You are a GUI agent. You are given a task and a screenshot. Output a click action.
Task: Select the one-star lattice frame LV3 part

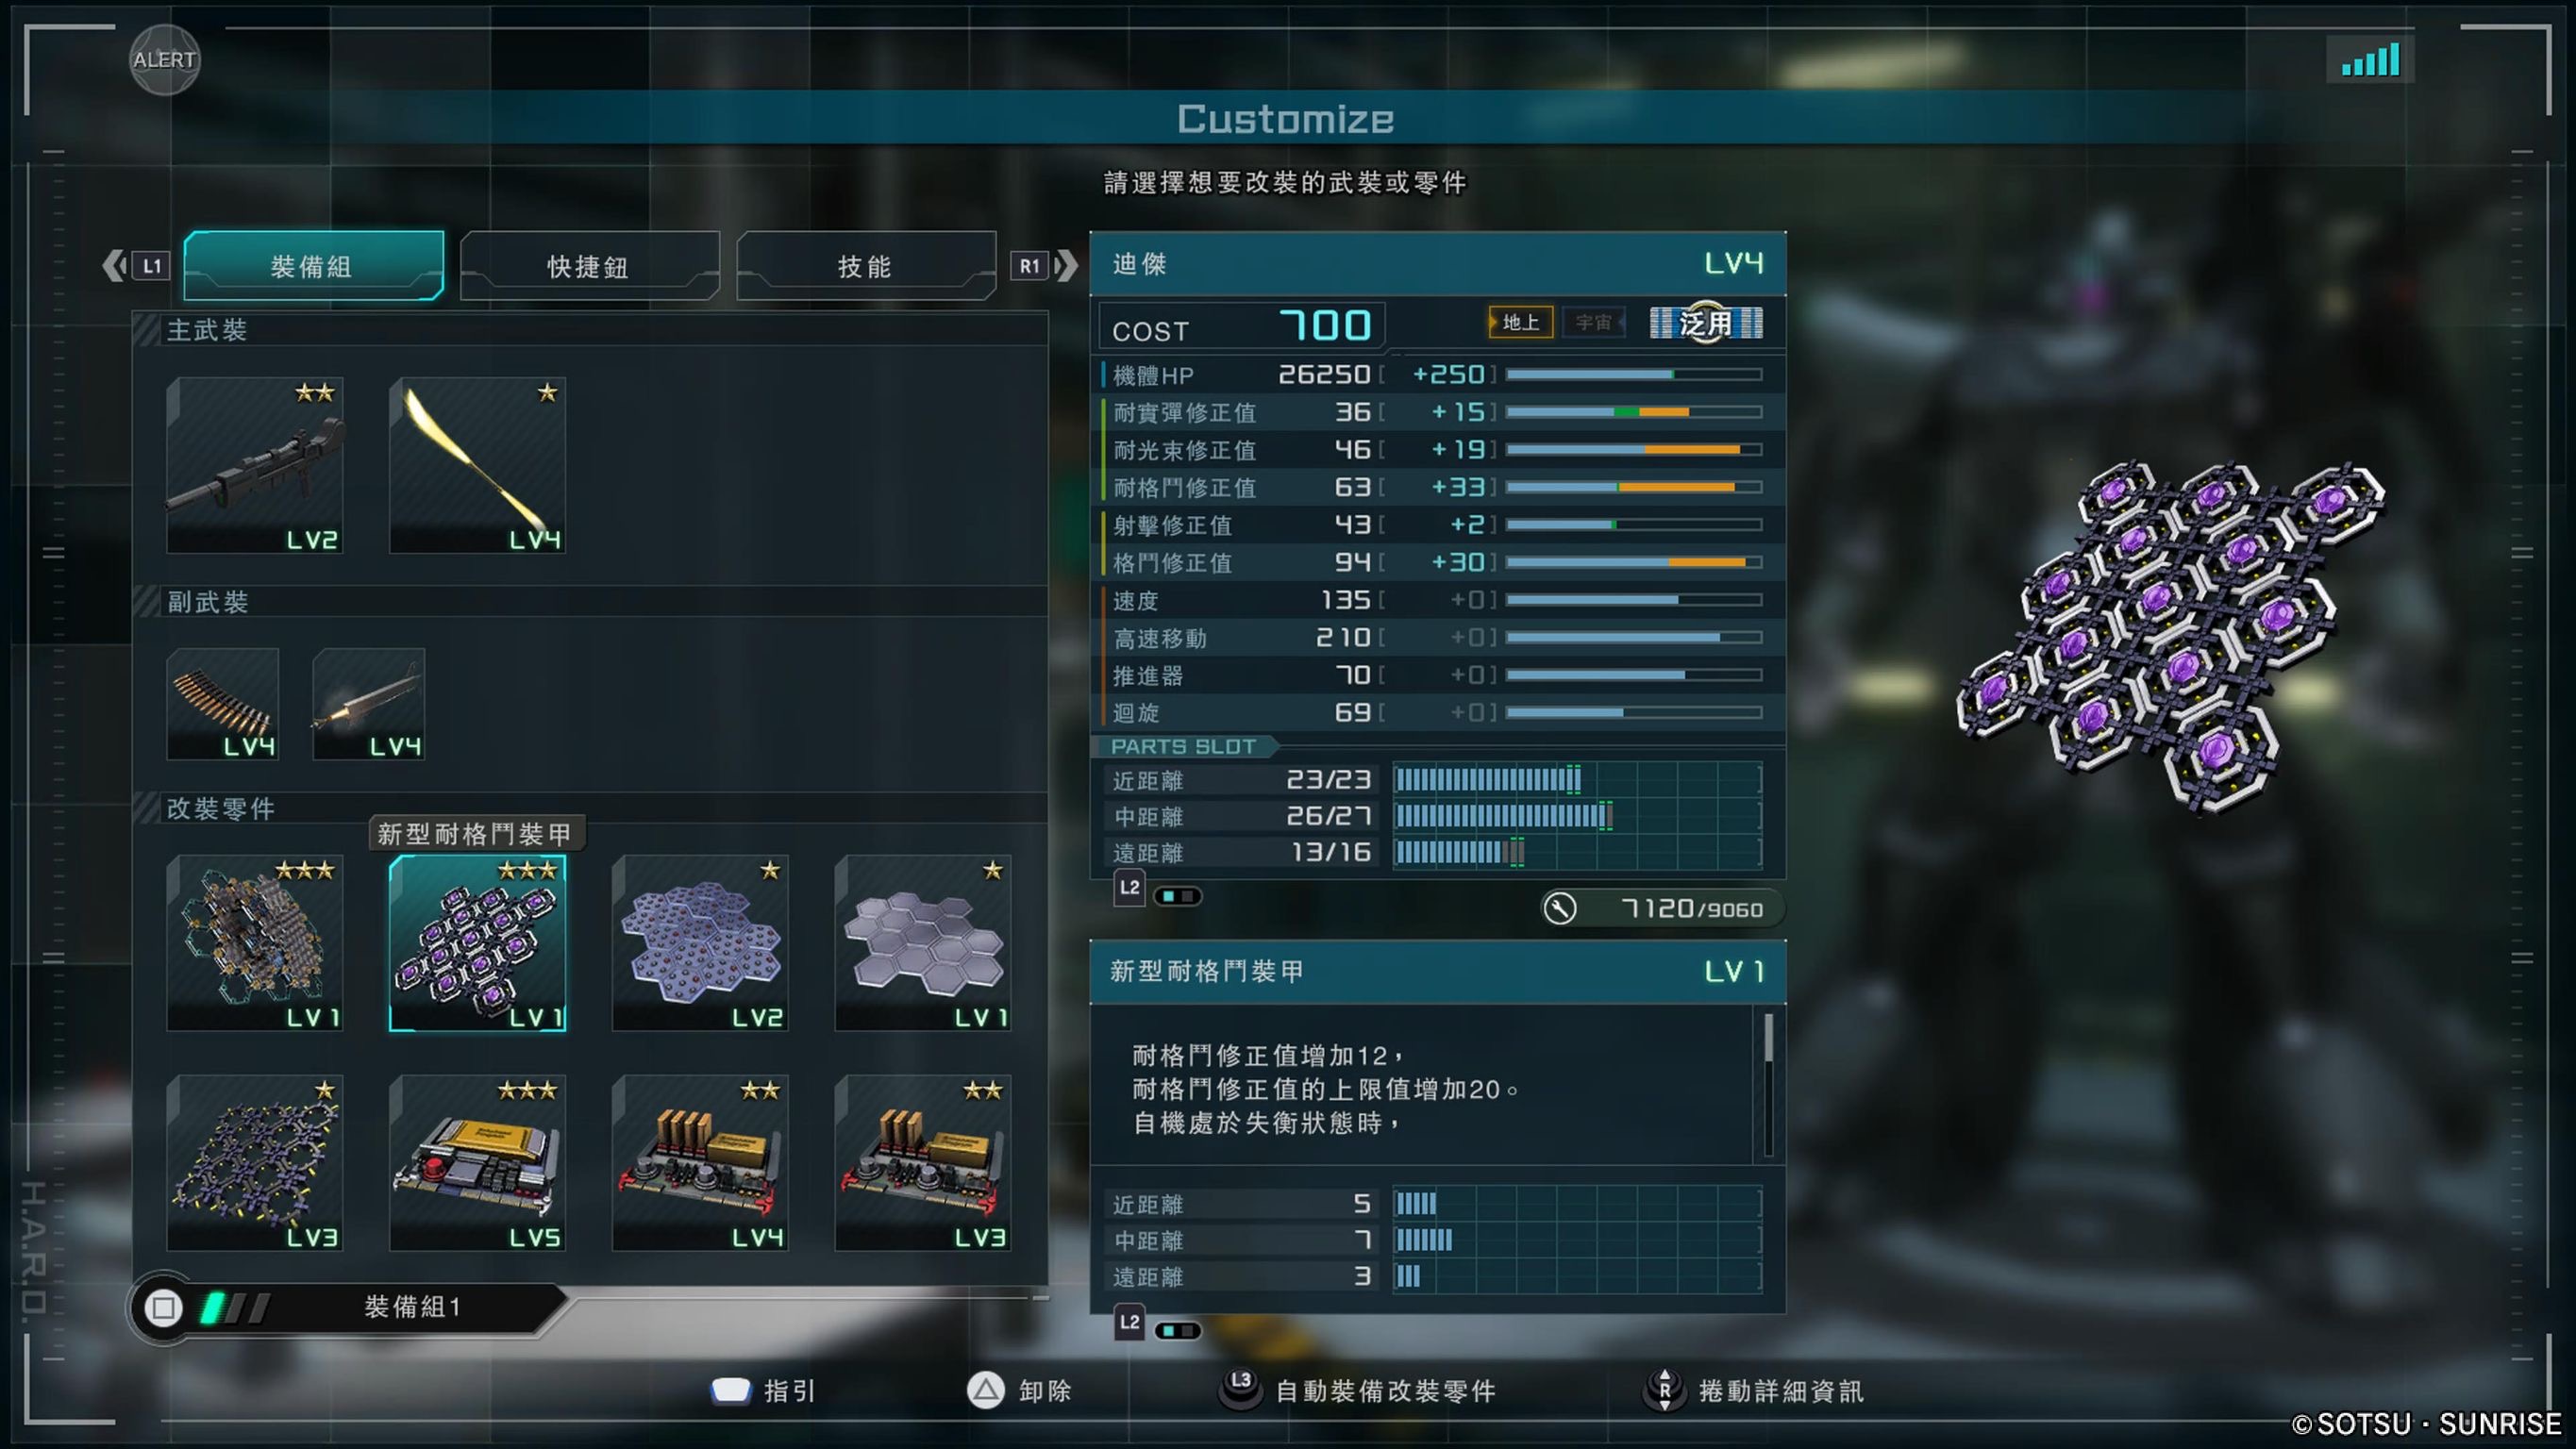[x=255, y=1163]
